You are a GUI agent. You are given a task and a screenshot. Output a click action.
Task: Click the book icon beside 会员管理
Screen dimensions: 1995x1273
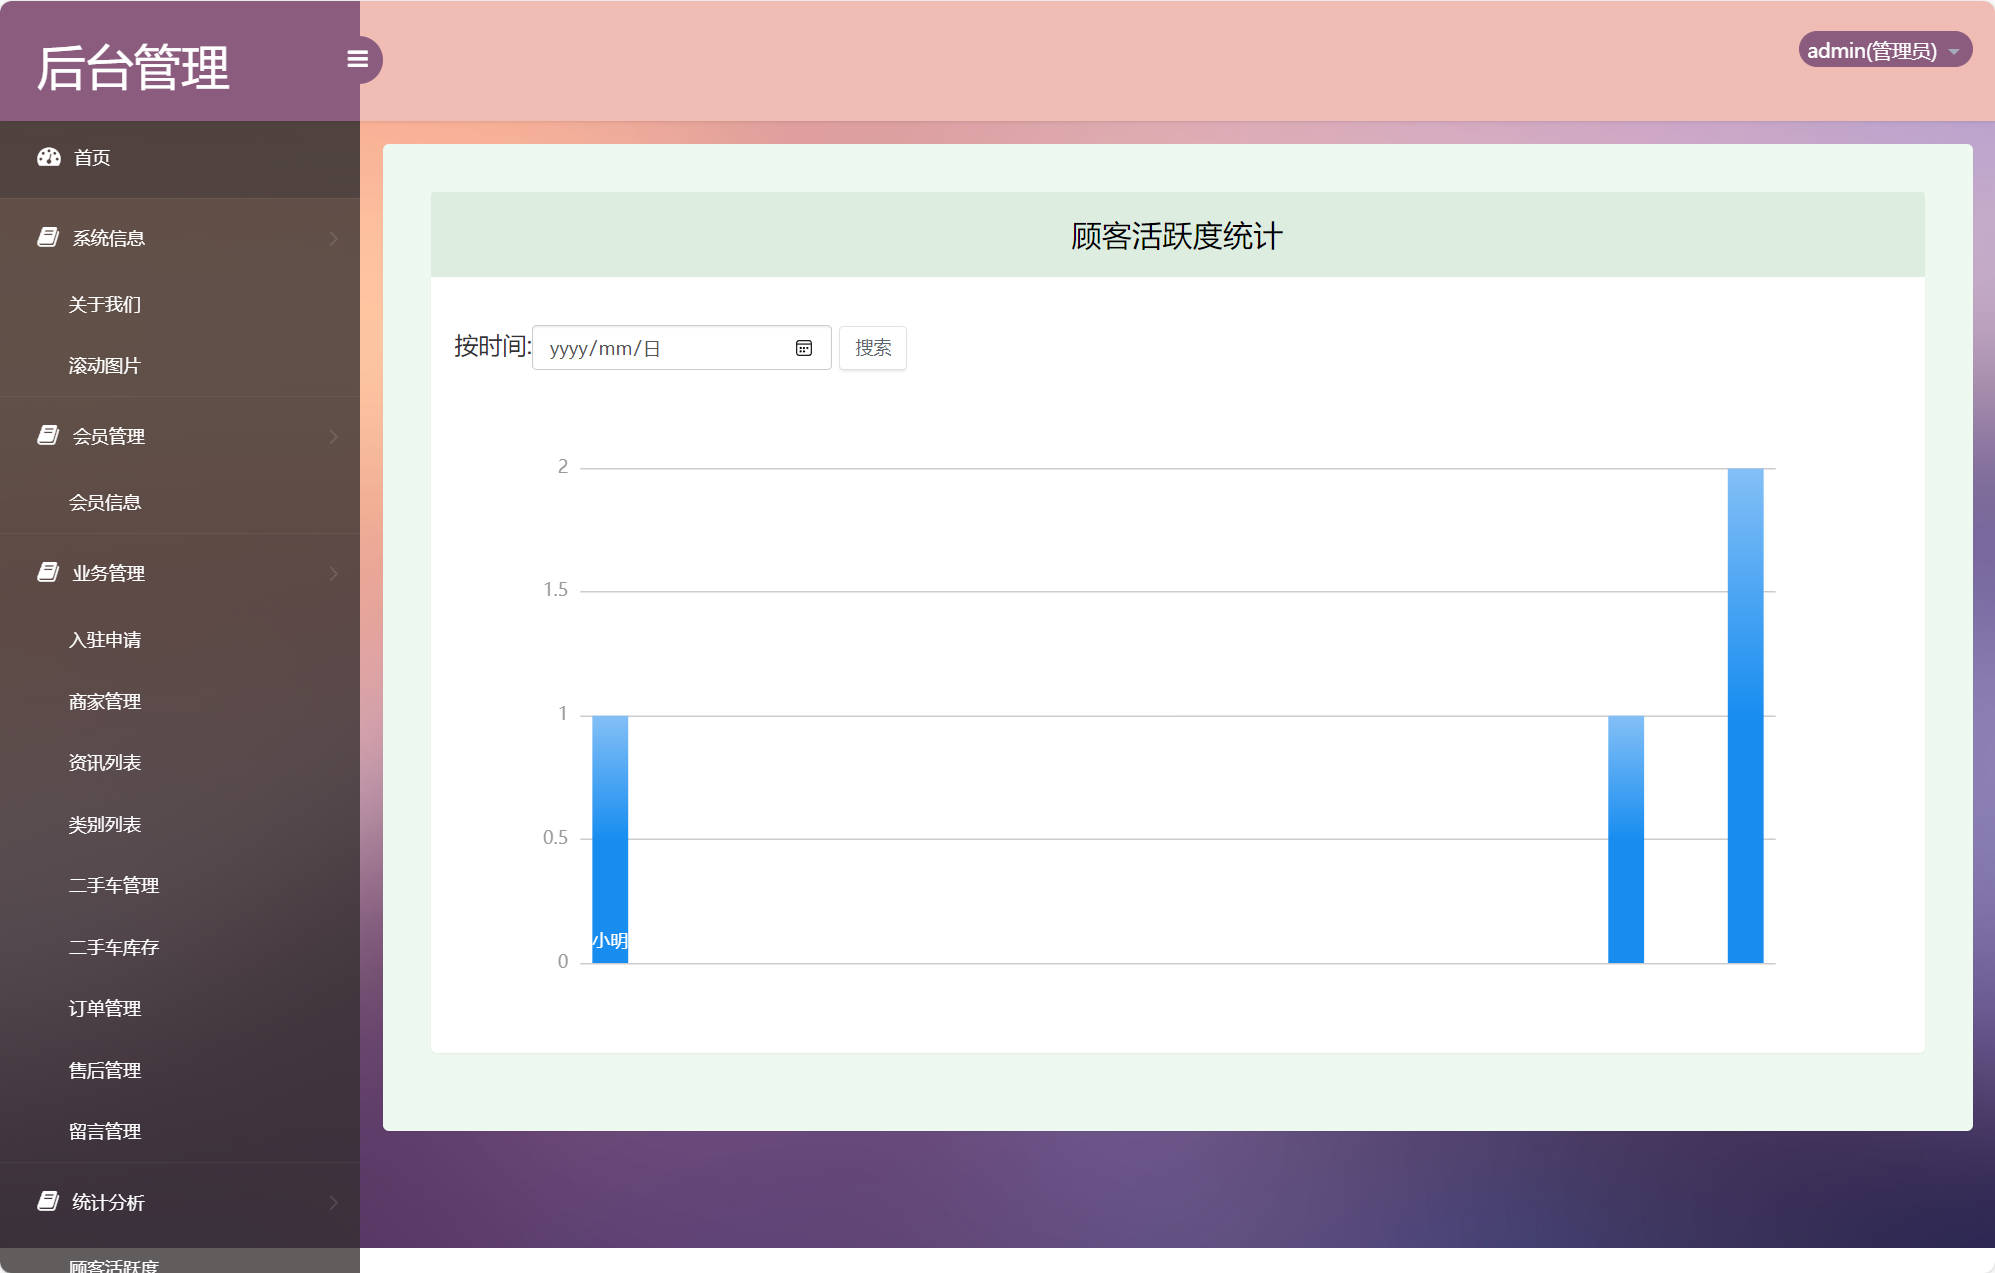tap(47, 434)
